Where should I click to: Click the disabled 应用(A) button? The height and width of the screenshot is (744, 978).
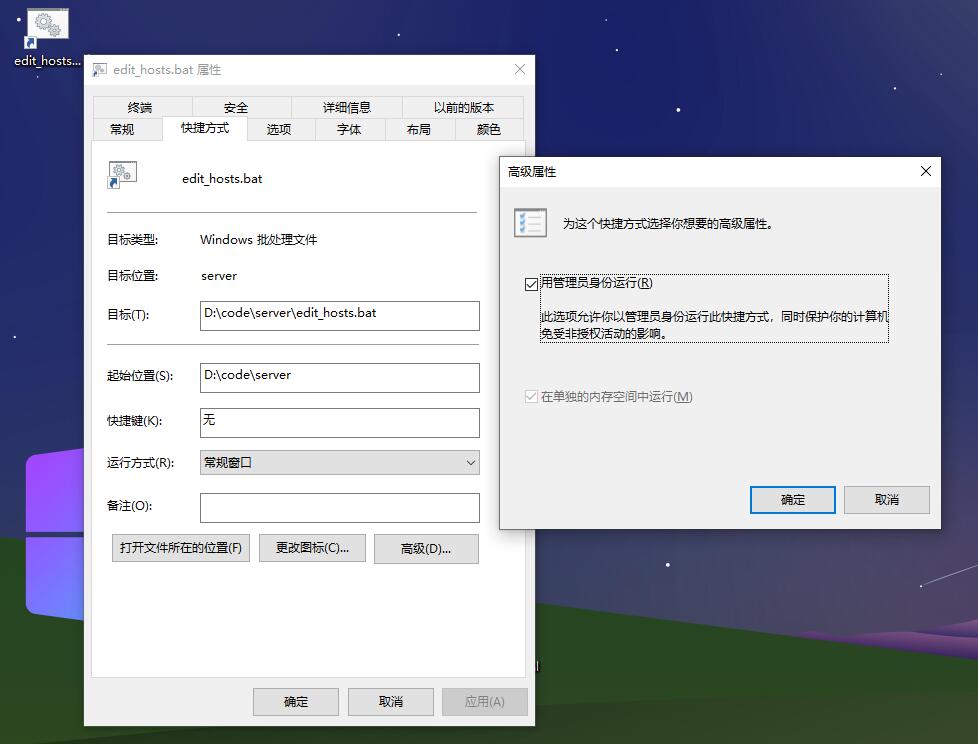coord(485,702)
